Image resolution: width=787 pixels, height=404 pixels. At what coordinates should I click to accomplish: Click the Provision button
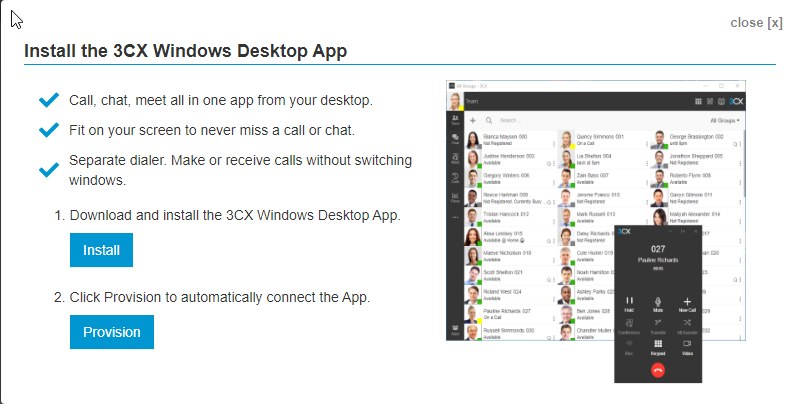(x=112, y=332)
